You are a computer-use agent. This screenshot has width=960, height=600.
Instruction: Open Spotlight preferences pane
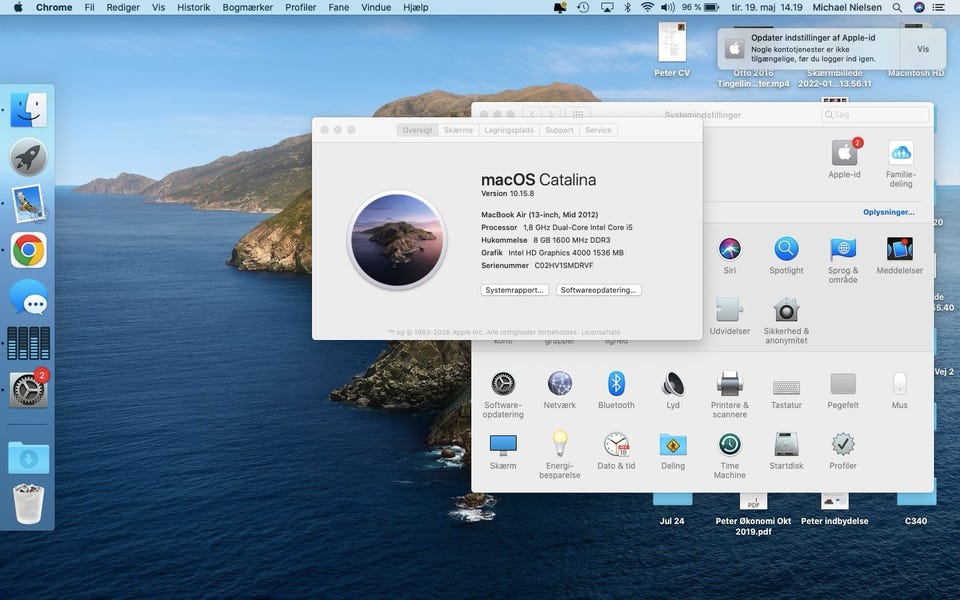[786, 256]
